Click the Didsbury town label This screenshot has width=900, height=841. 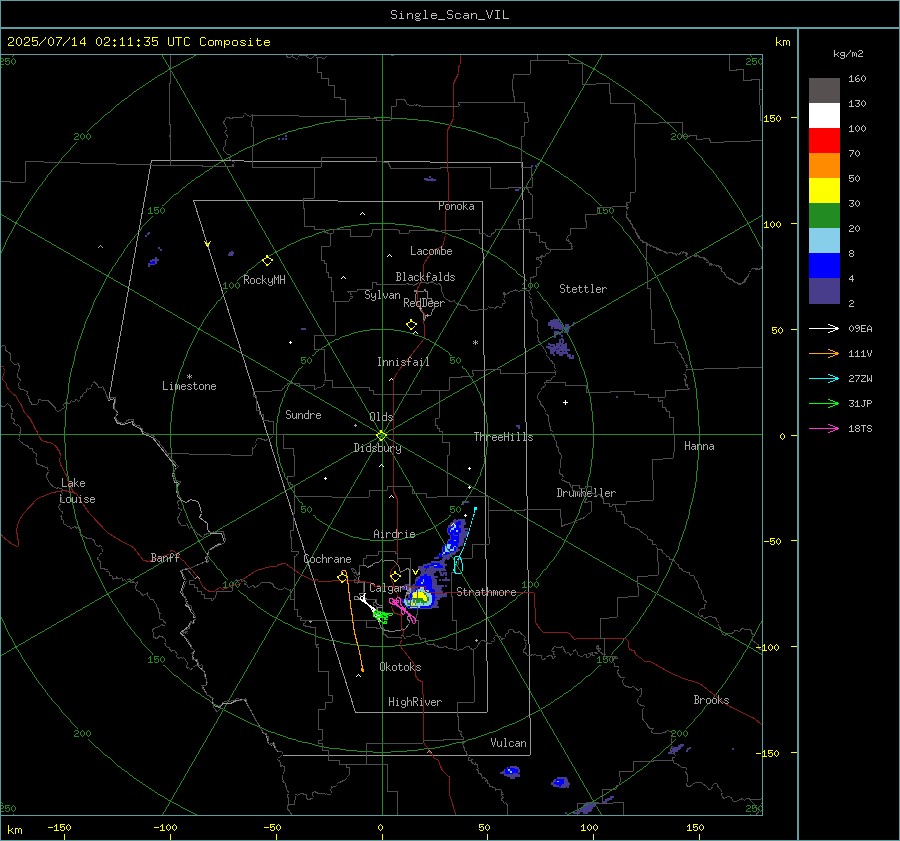click(x=377, y=448)
